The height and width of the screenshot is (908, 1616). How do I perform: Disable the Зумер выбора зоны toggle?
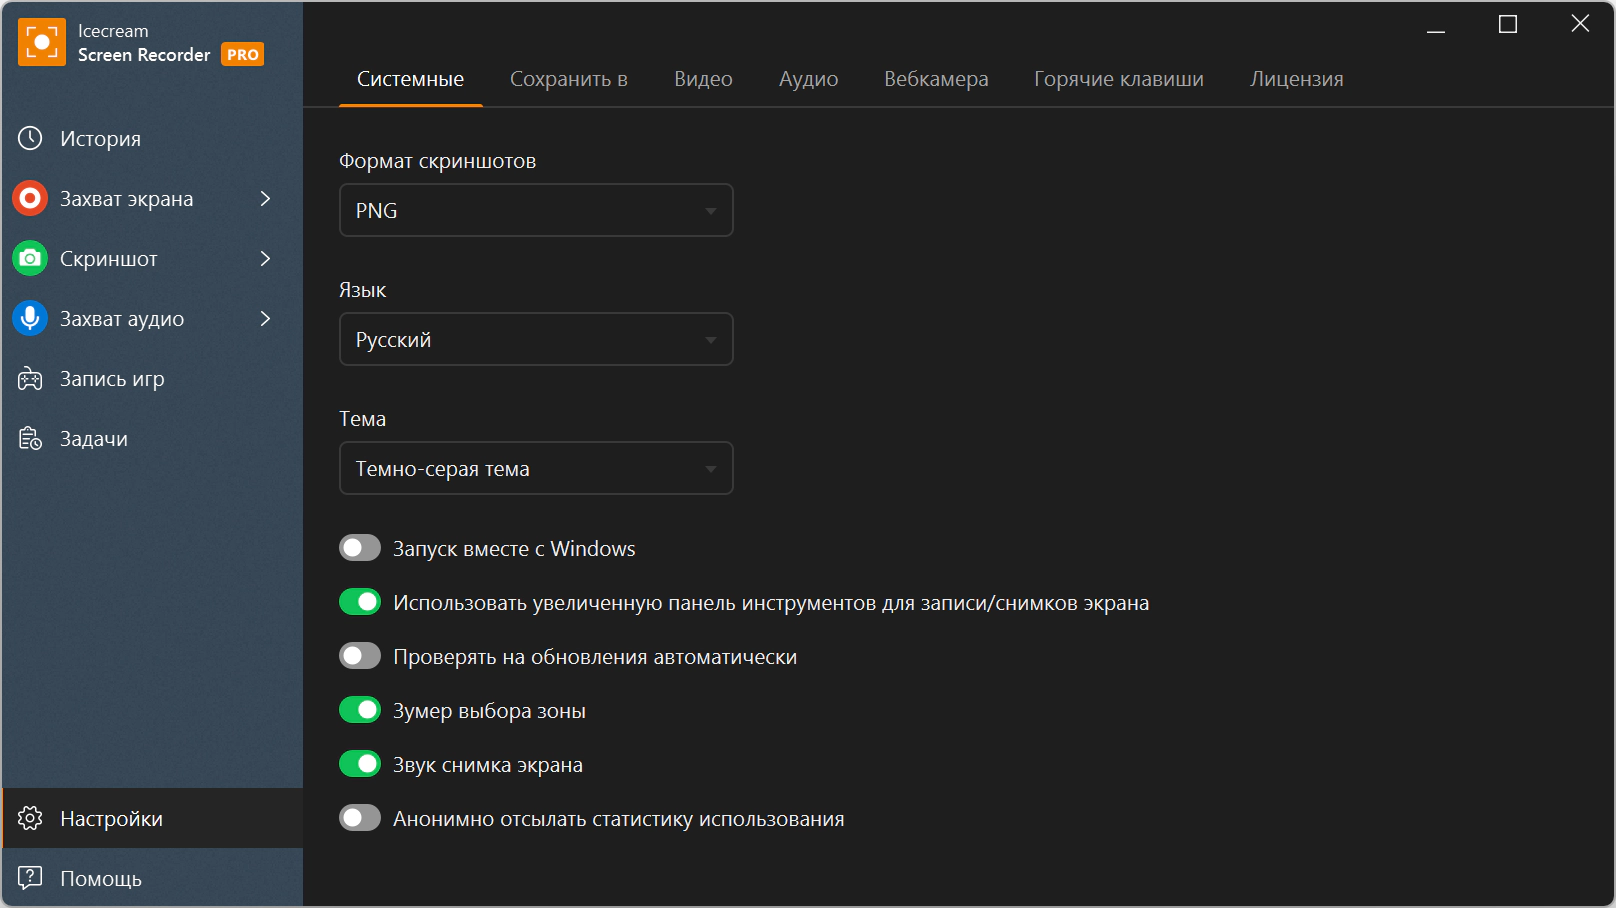[x=360, y=710]
